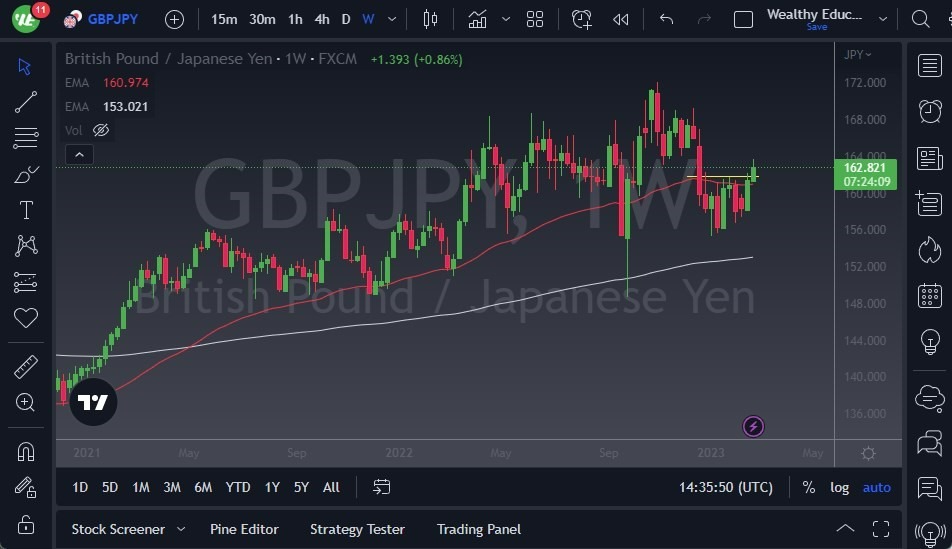Expand the timeframe interval dropdown
952x549 pixels.
click(x=392, y=19)
